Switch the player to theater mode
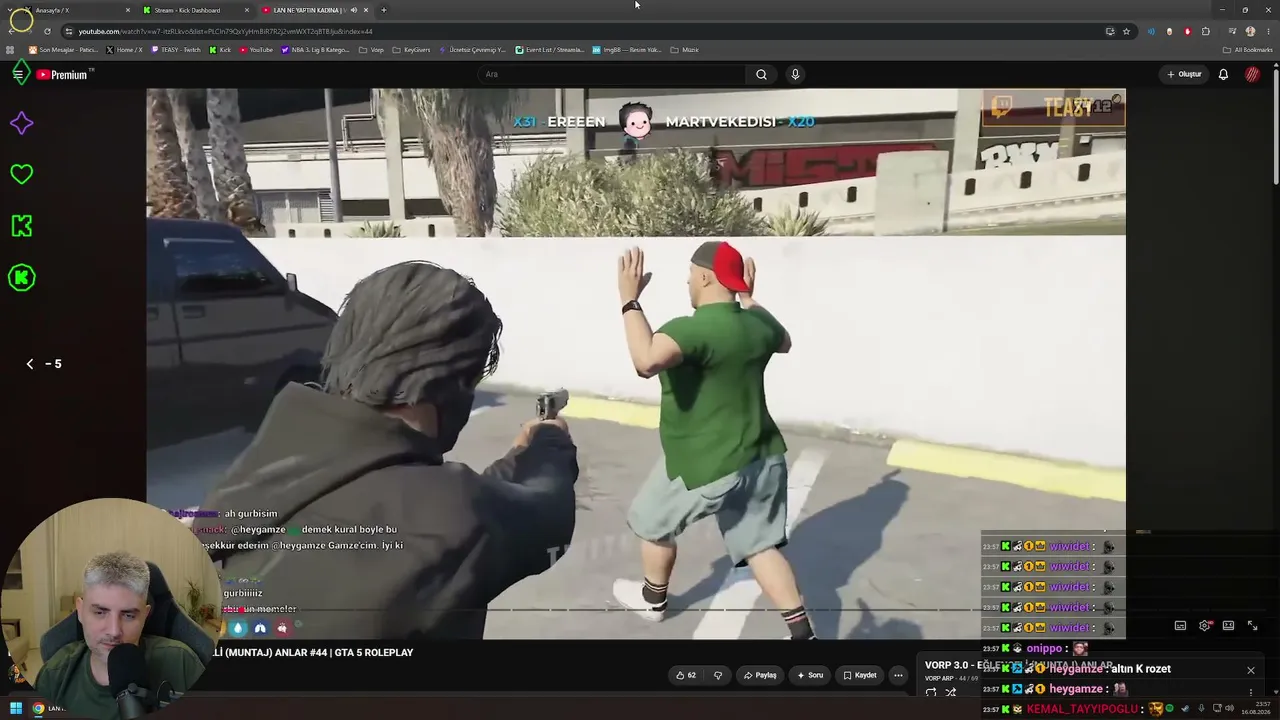The width and height of the screenshot is (1280, 720). (1228, 626)
